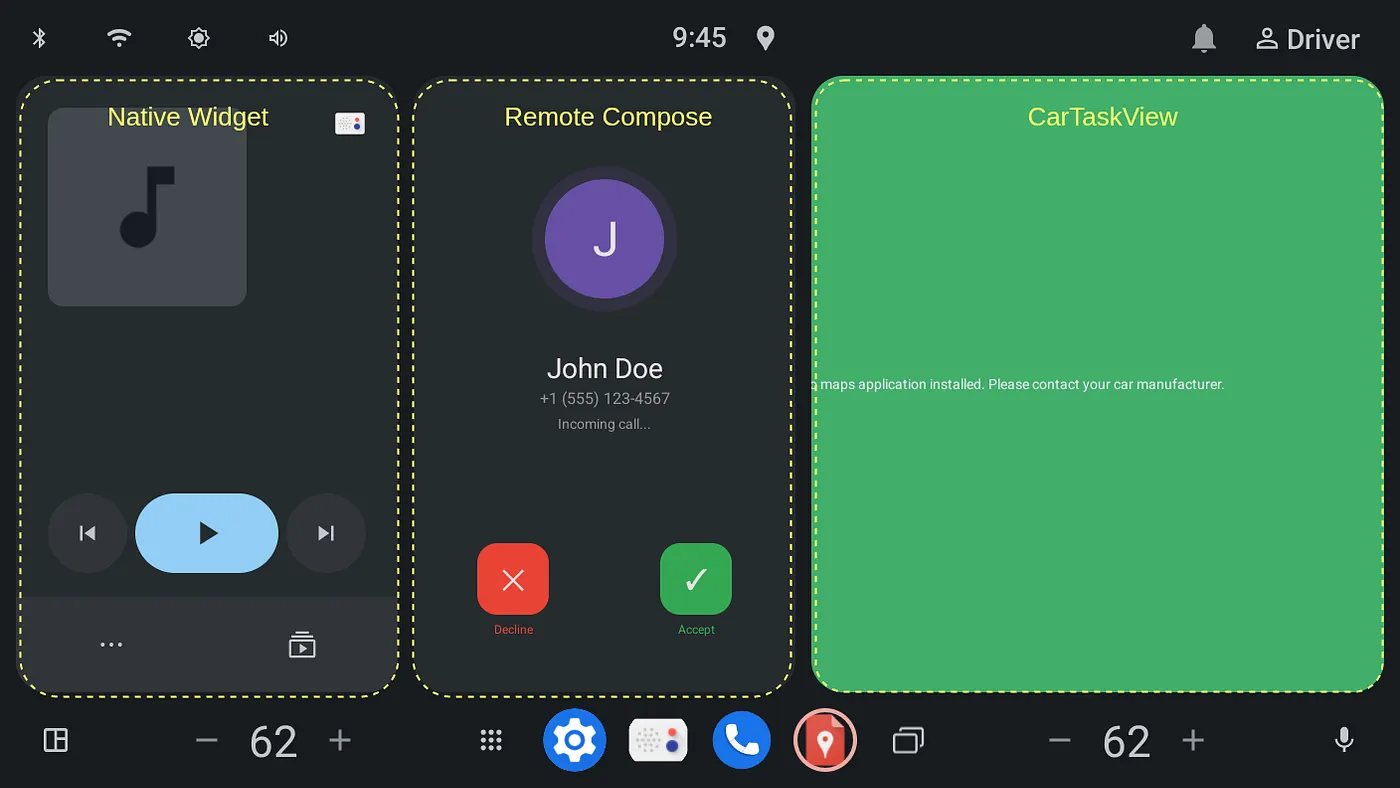Open the dashboard layout icon
1400x788 pixels.
click(x=56, y=740)
